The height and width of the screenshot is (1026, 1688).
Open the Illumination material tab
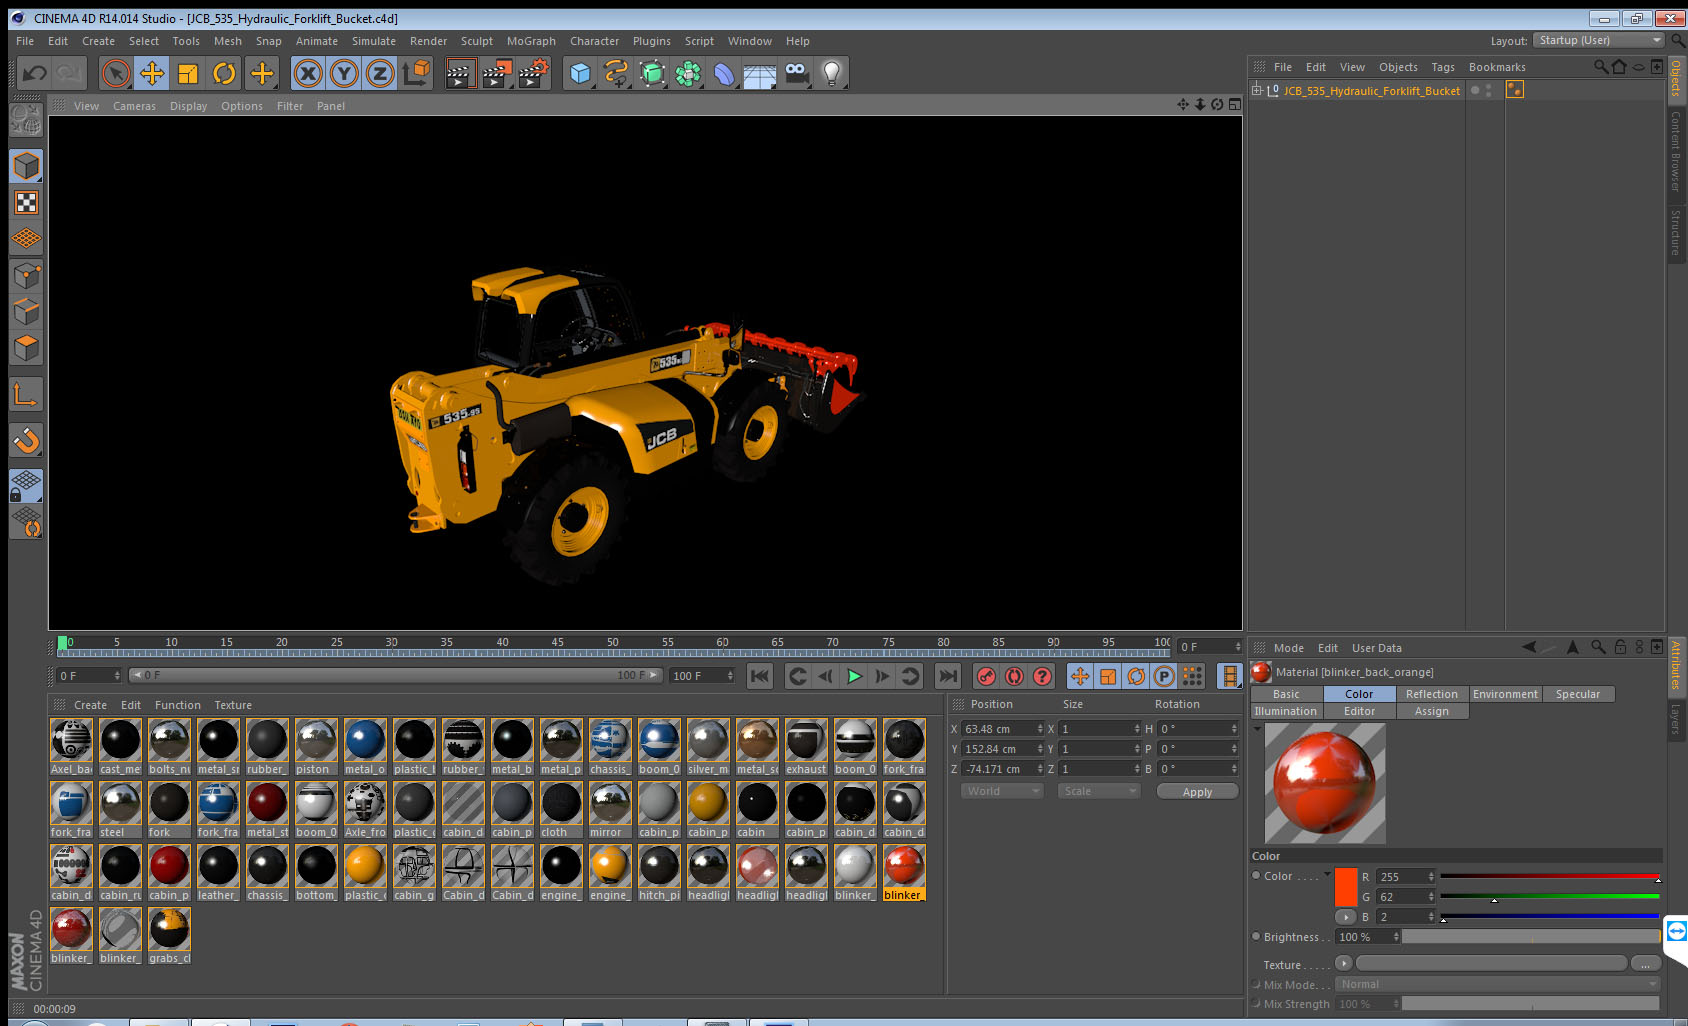[x=1286, y=711]
